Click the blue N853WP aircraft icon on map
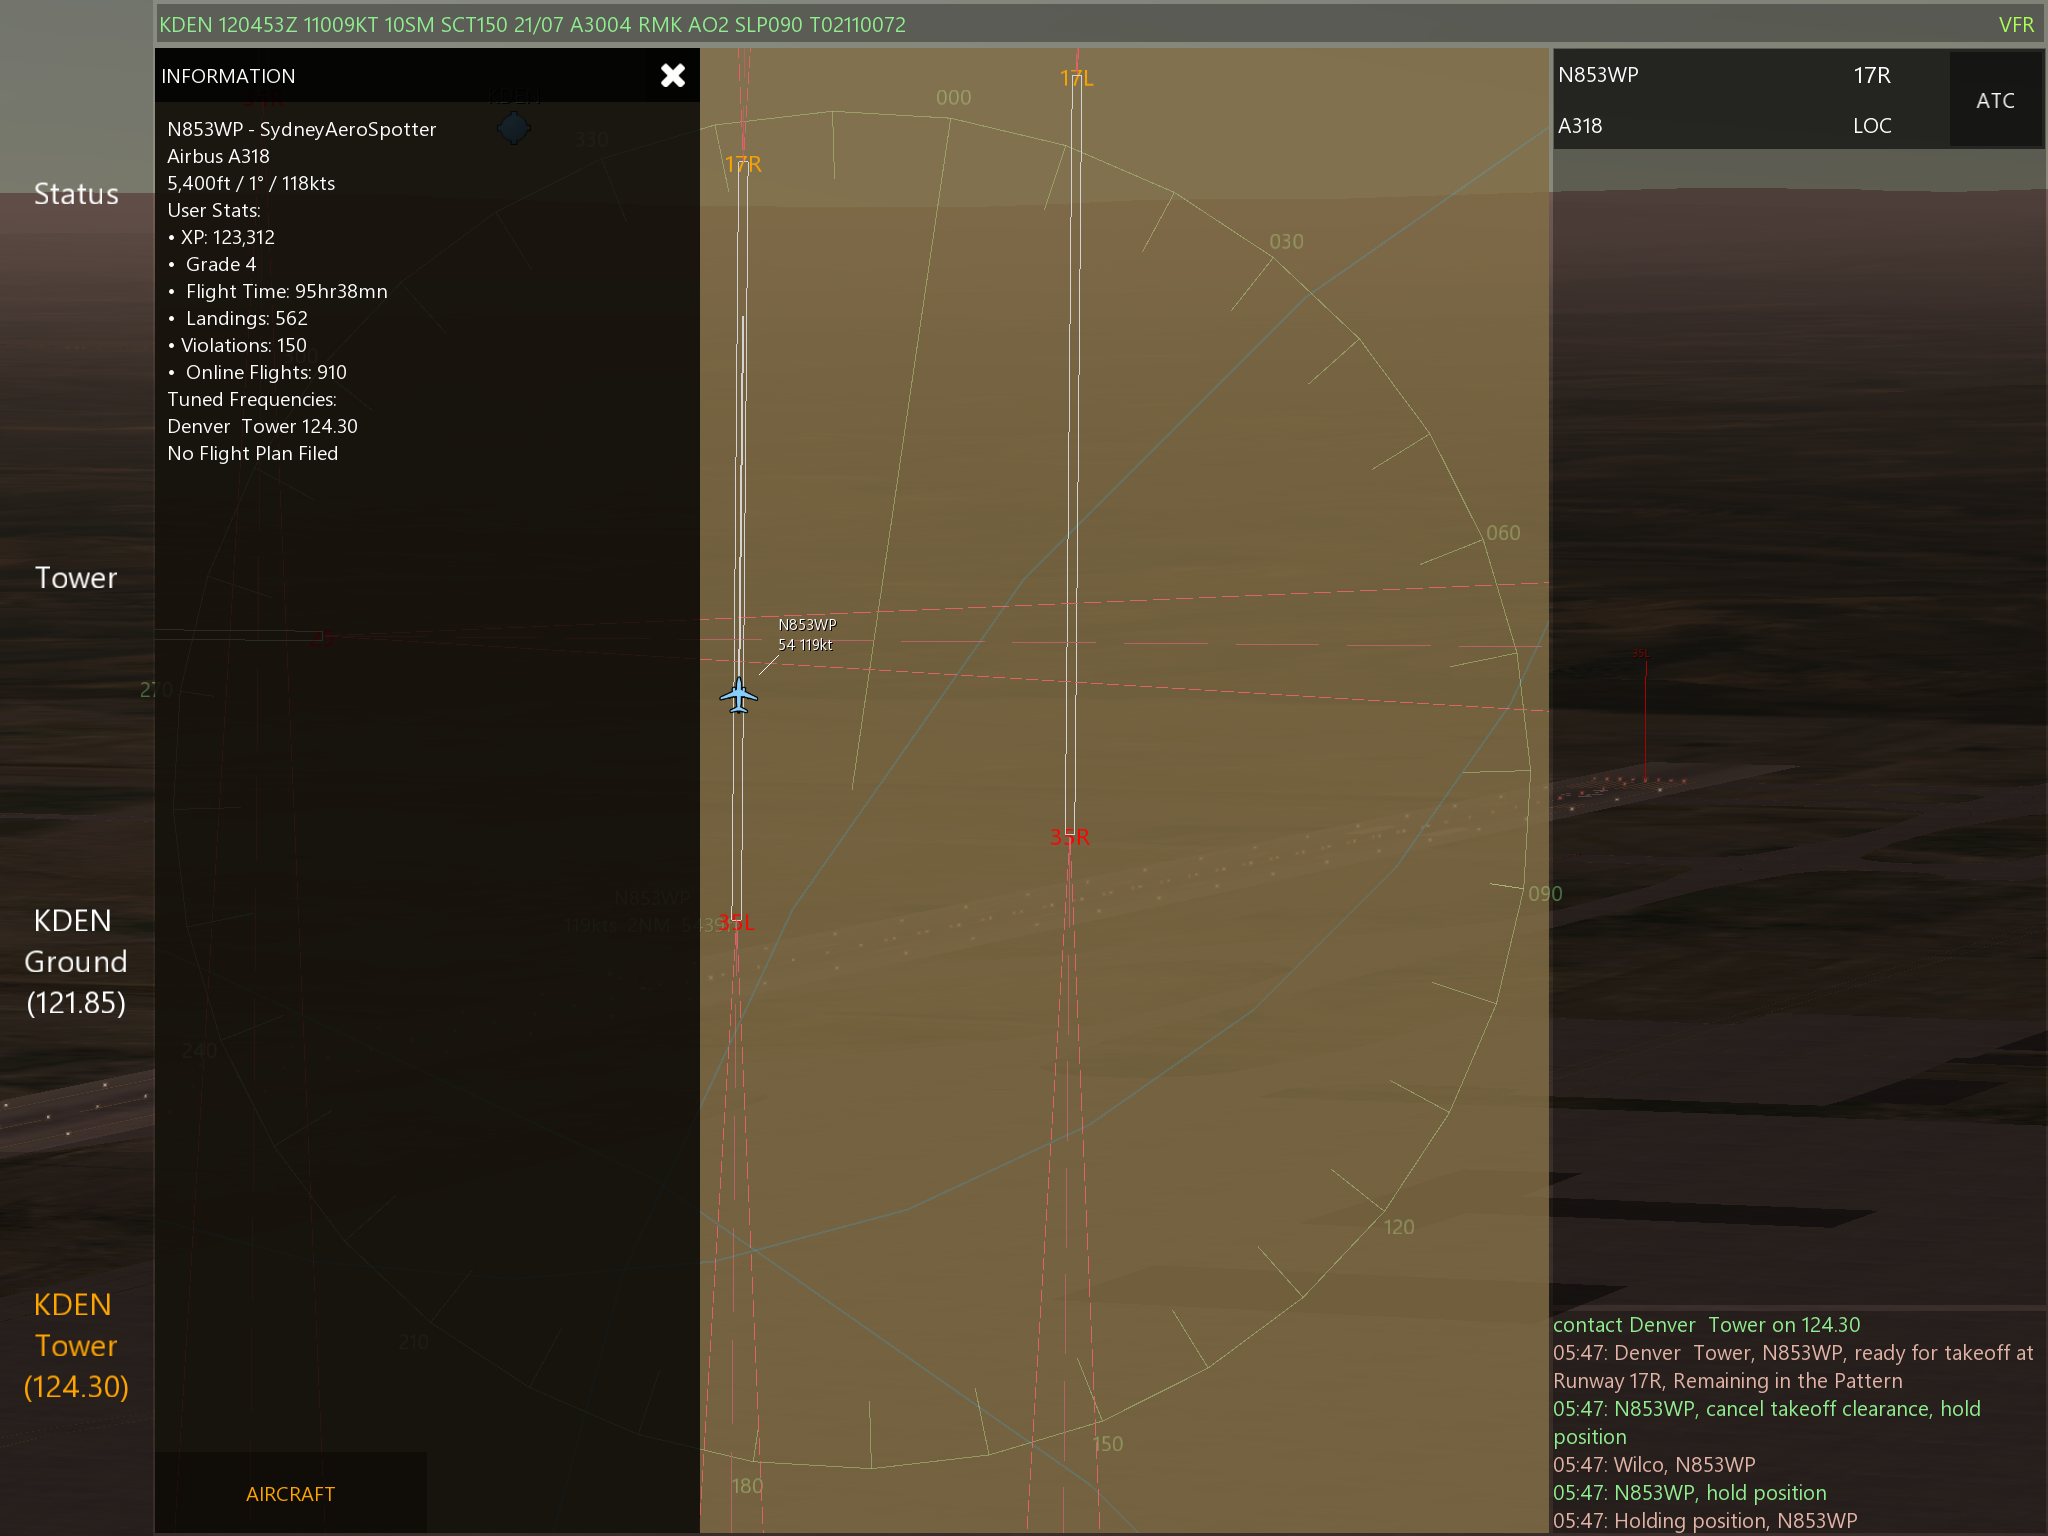The height and width of the screenshot is (1536, 2048). [x=738, y=695]
